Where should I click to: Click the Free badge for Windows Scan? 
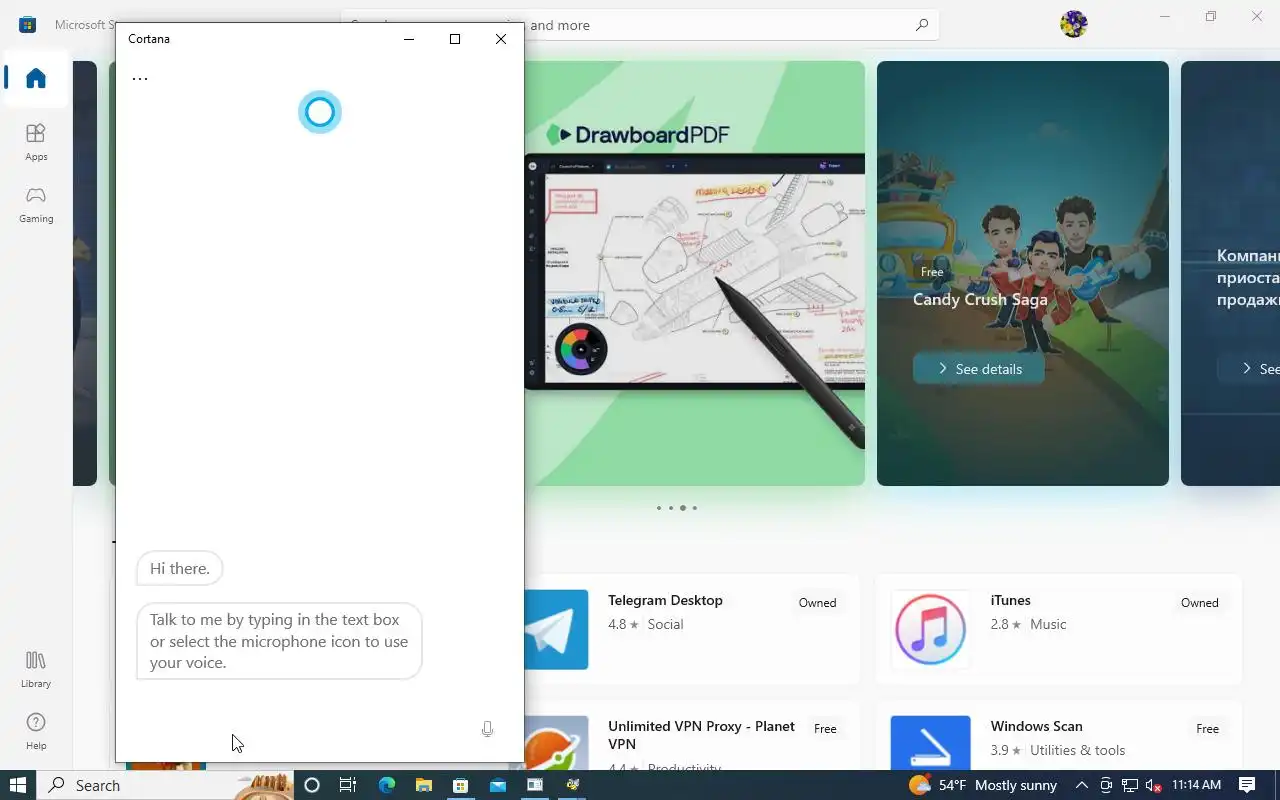1207,729
